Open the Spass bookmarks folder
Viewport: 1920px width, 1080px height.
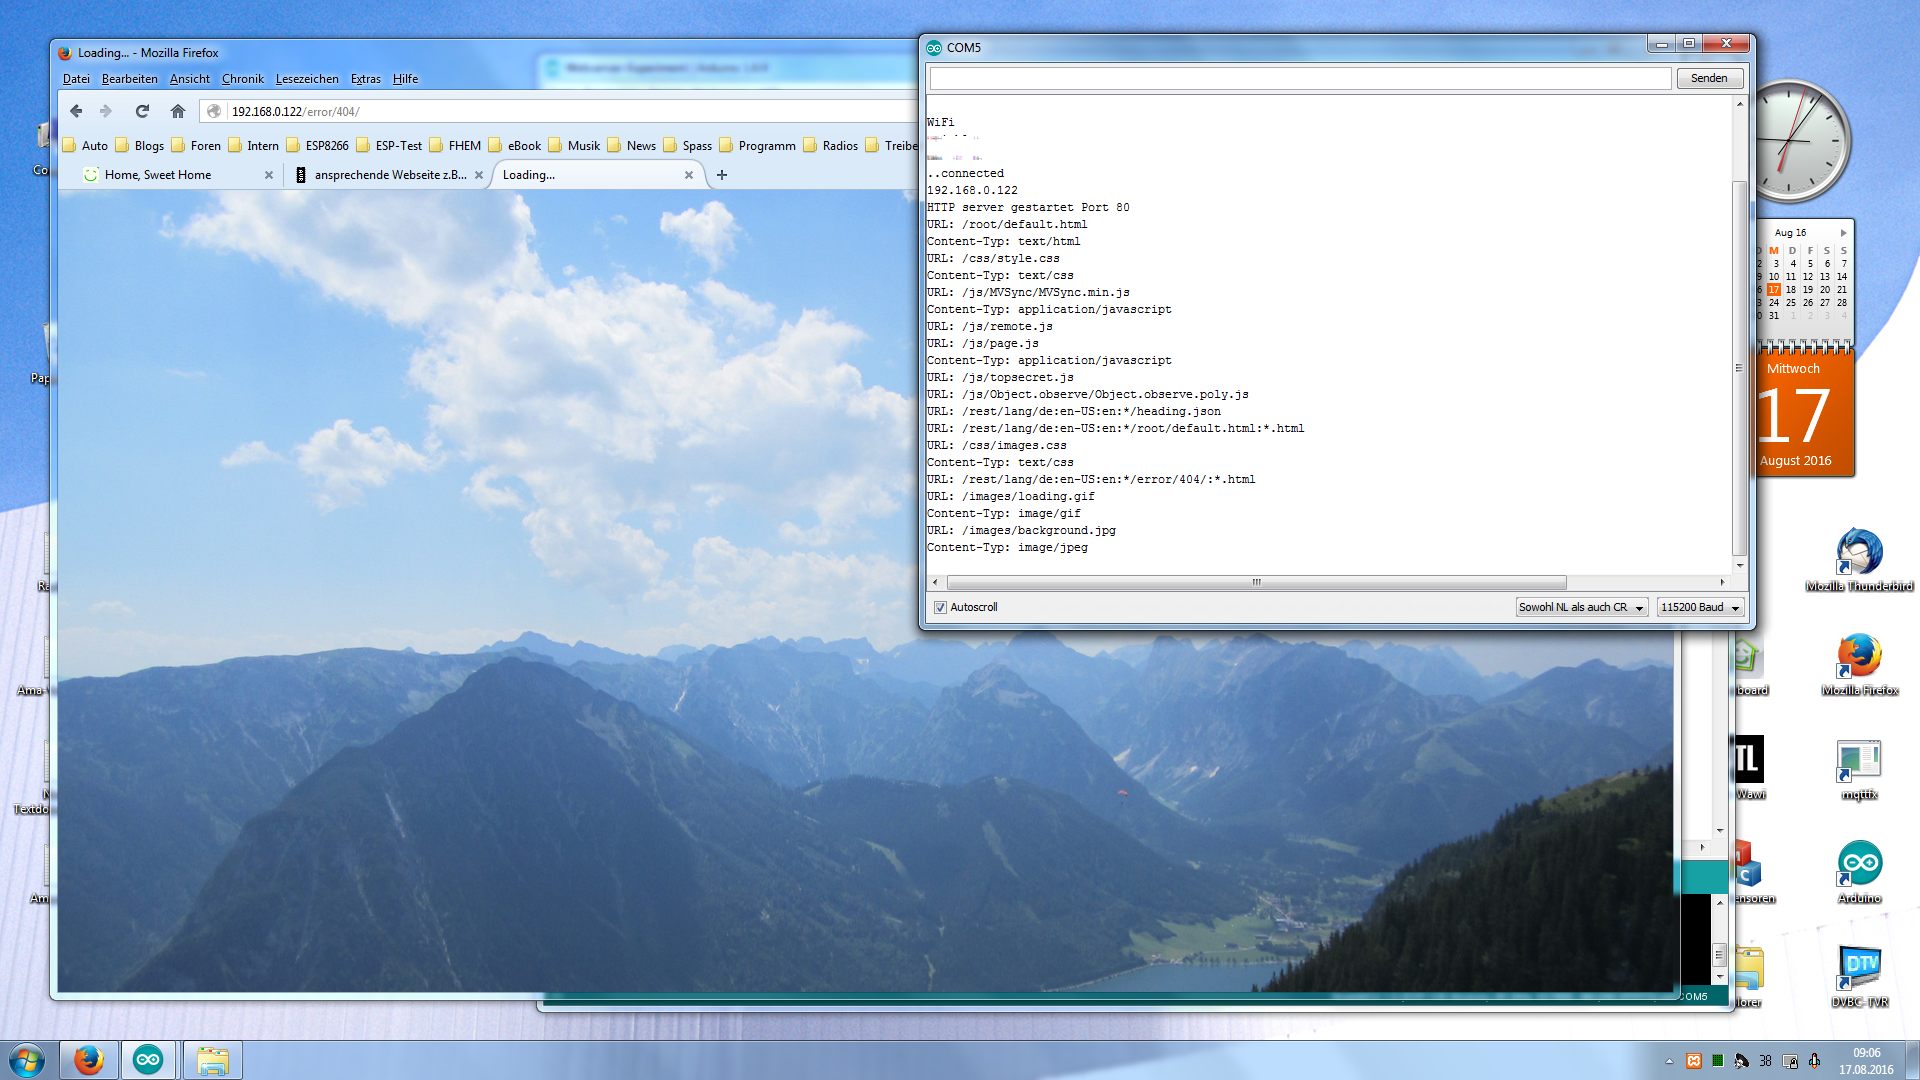point(688,145)
